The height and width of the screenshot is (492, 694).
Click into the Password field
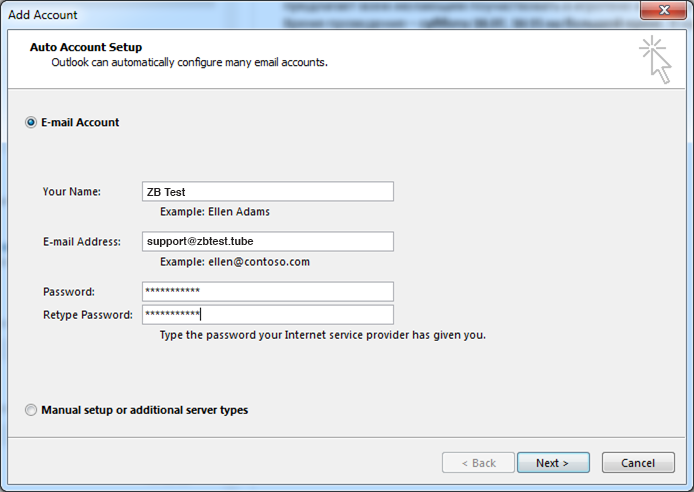coord(268,291)
